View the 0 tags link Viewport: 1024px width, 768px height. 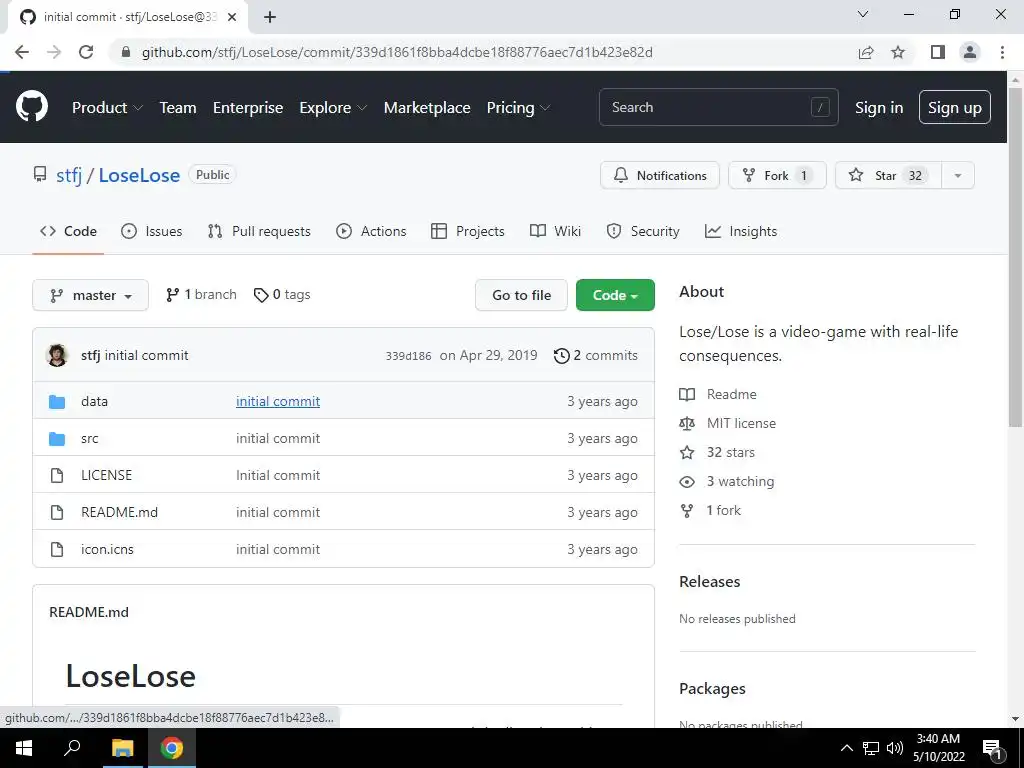(281, 295)
